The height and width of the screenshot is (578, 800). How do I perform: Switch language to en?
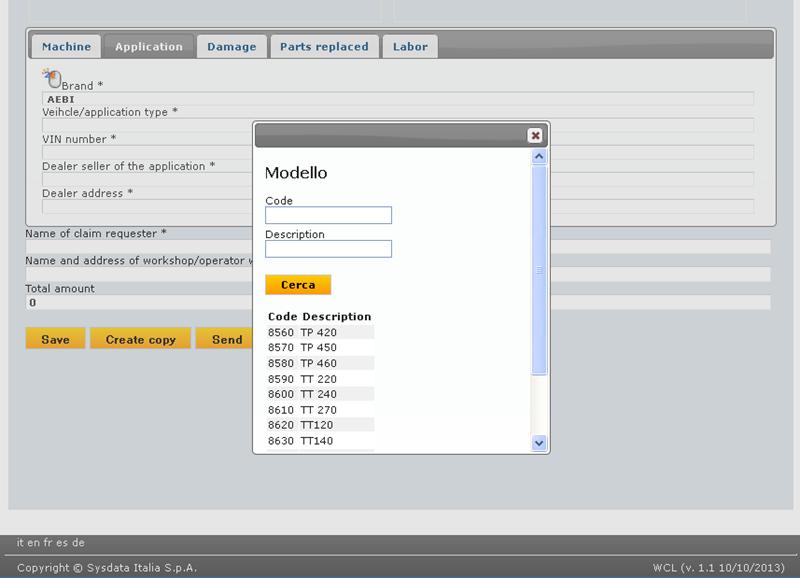(x=33, y=542)
